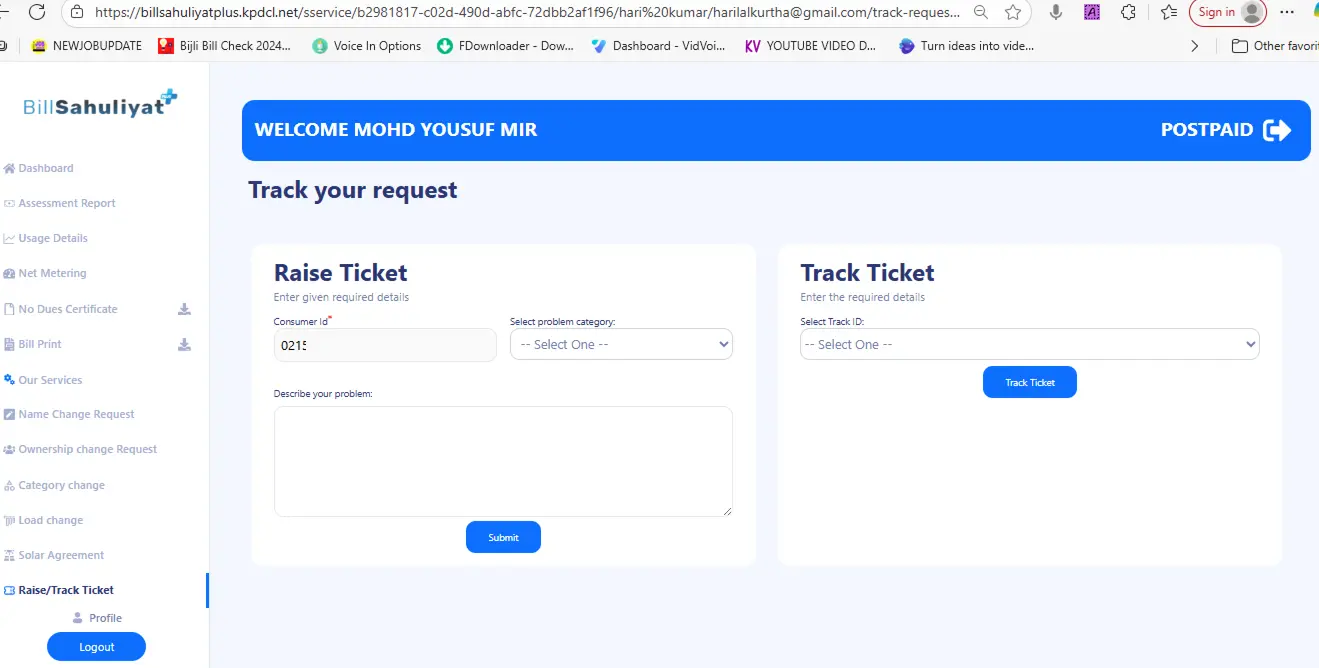
Task: Download the No Dues Certificate via its icon
Action: tap(184, 309)
